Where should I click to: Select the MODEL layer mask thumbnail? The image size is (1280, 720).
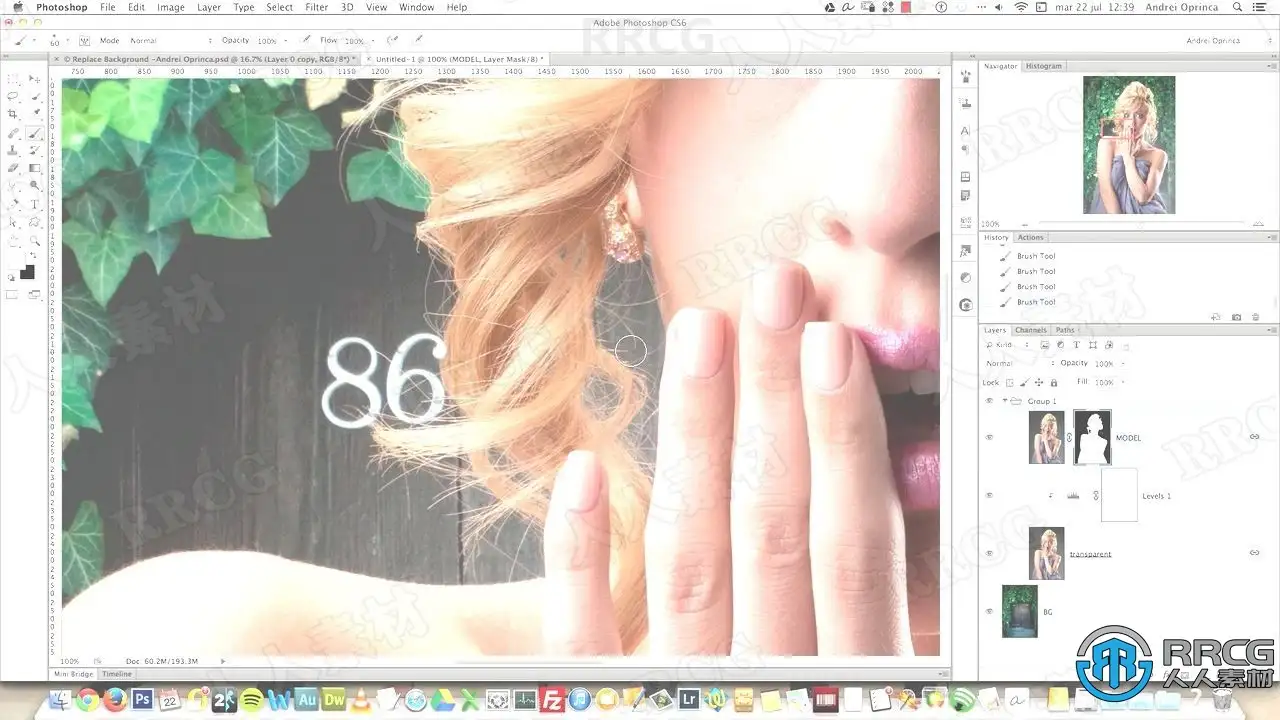click(x=1092, y=437)
